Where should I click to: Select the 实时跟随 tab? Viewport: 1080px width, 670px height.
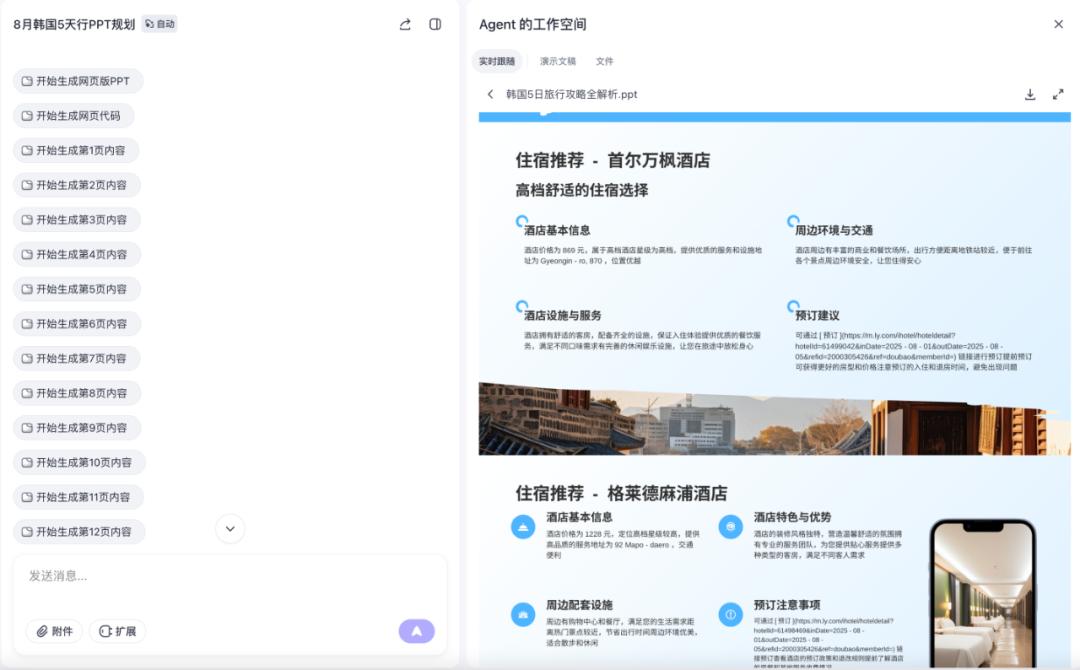tap(497, 61)
